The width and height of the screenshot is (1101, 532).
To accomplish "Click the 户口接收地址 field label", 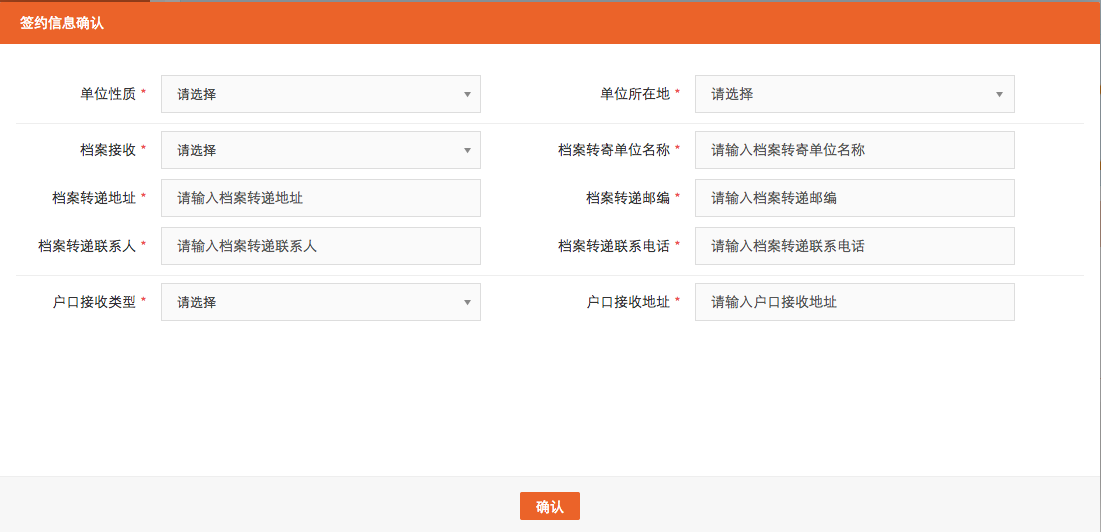I will point(627,302).
